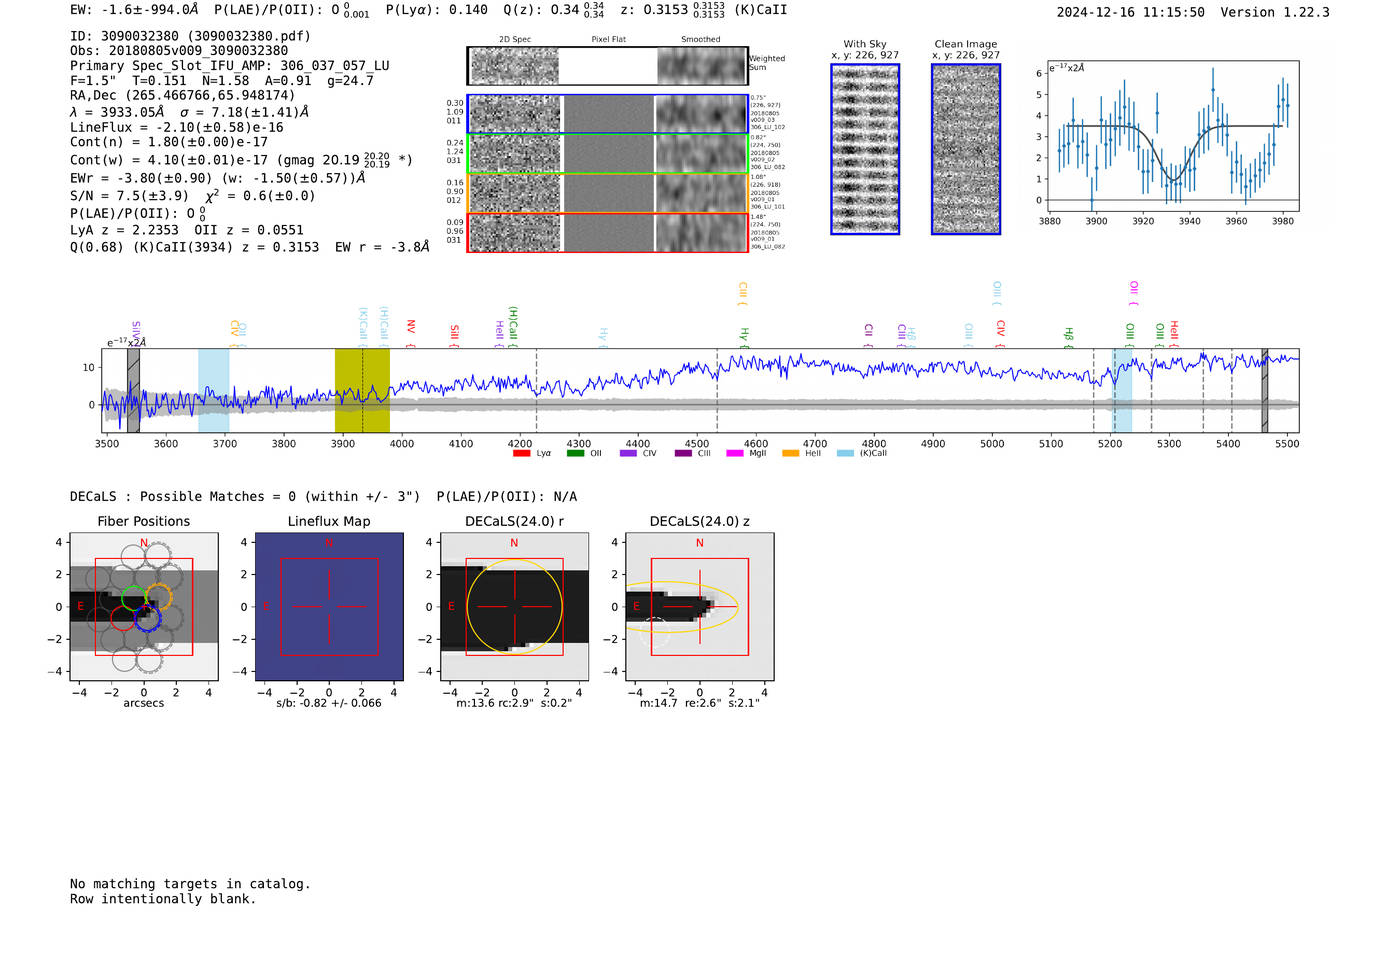The width and height of the screenshot is (1400, 953).
Task: Click the Cont(n) = 1.80(±0.00)e-17 value
Action: (169, 142)
